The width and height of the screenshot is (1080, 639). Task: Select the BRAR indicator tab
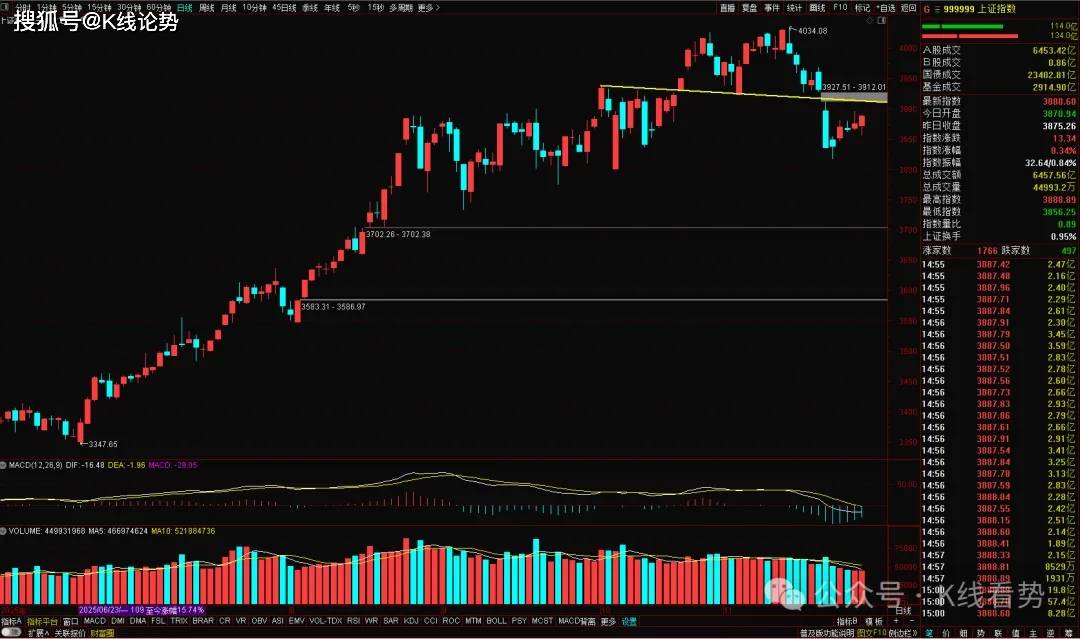[x=203, y=621]
